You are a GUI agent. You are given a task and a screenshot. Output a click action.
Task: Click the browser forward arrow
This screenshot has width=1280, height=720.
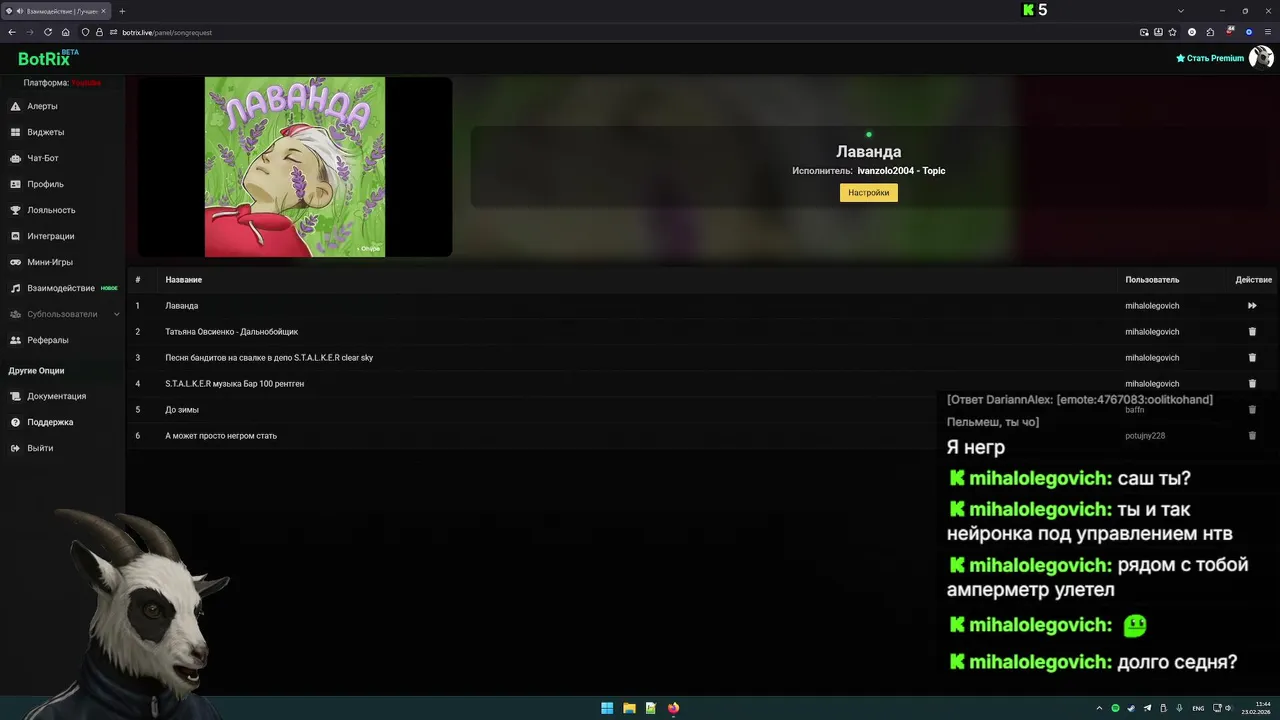(30, 32)
